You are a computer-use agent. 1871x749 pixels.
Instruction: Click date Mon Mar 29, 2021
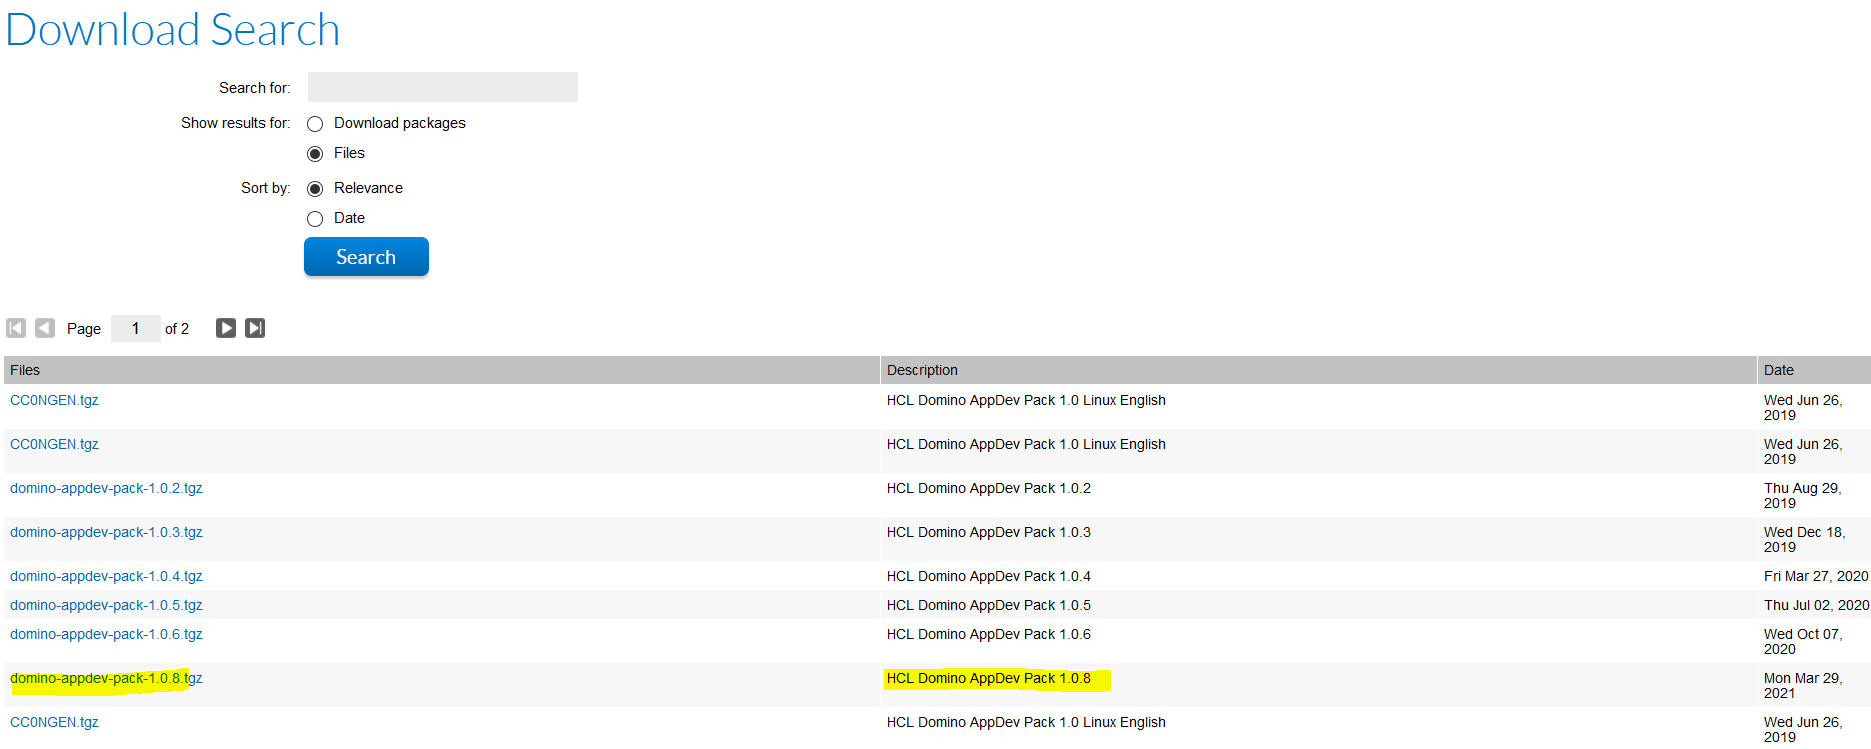[1803, 686]
